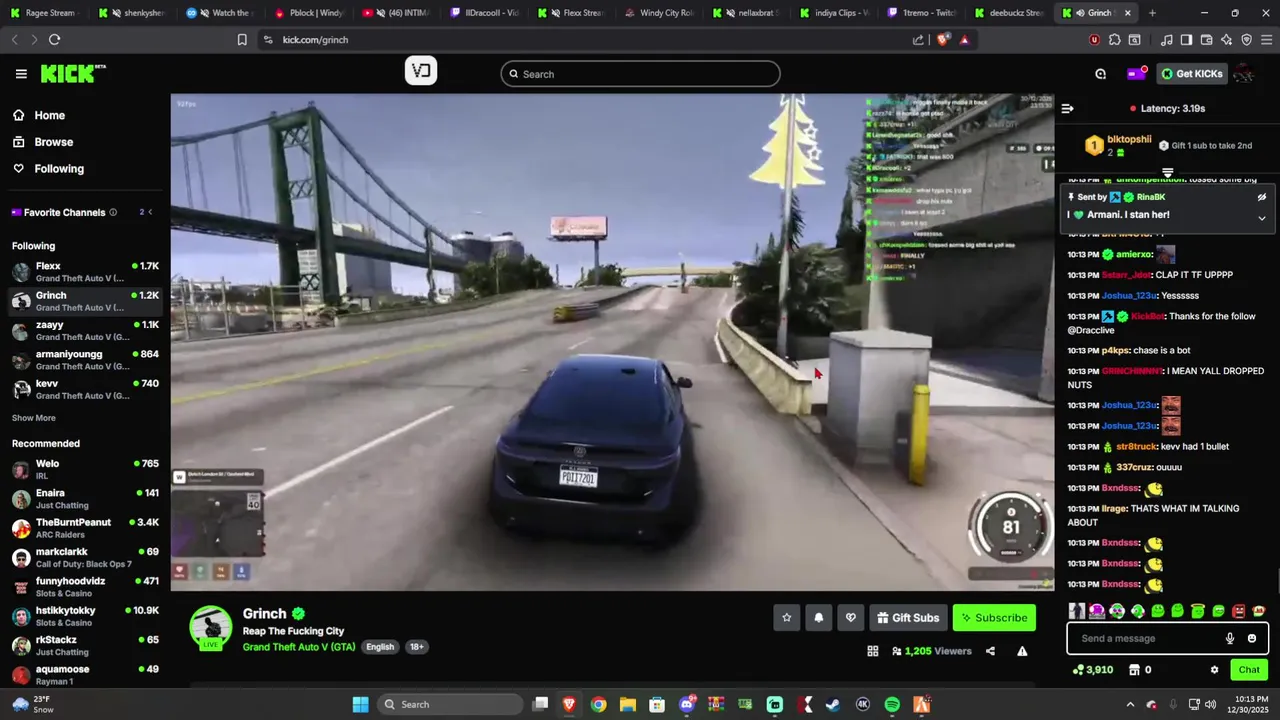Click the Kick search field

click(x=640, y=74)
